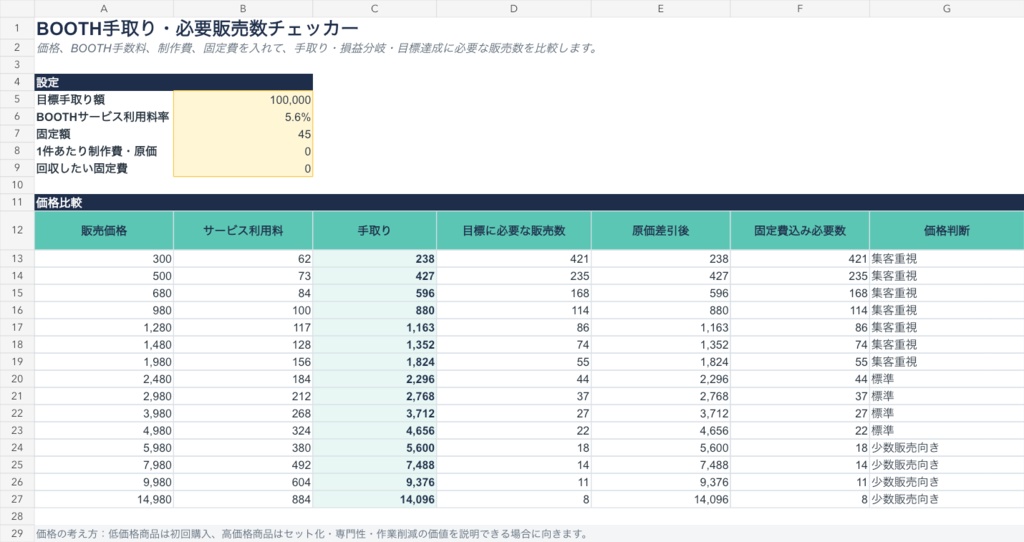
Task: Click the 販売価格 column heading
Action: pos(104,230)
